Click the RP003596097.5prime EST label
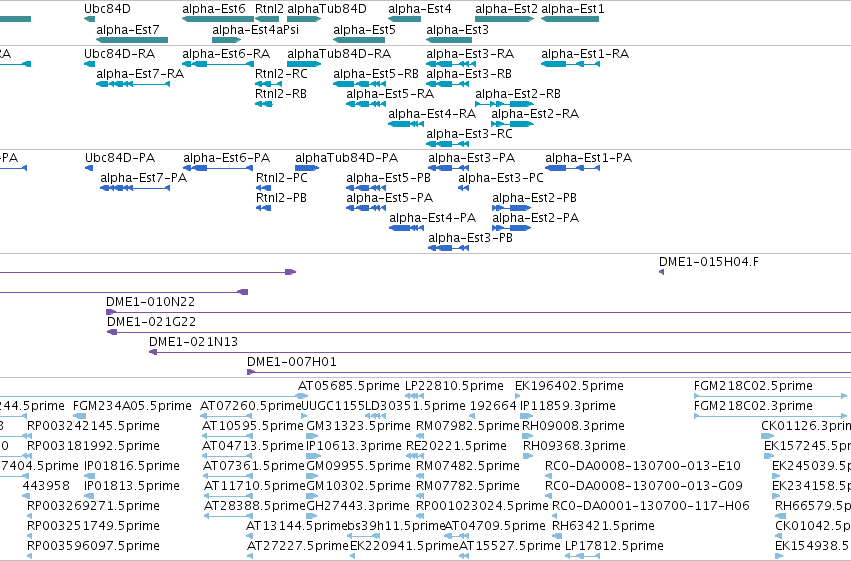Viewport: 851px width, 561px height. coord(93,546)
